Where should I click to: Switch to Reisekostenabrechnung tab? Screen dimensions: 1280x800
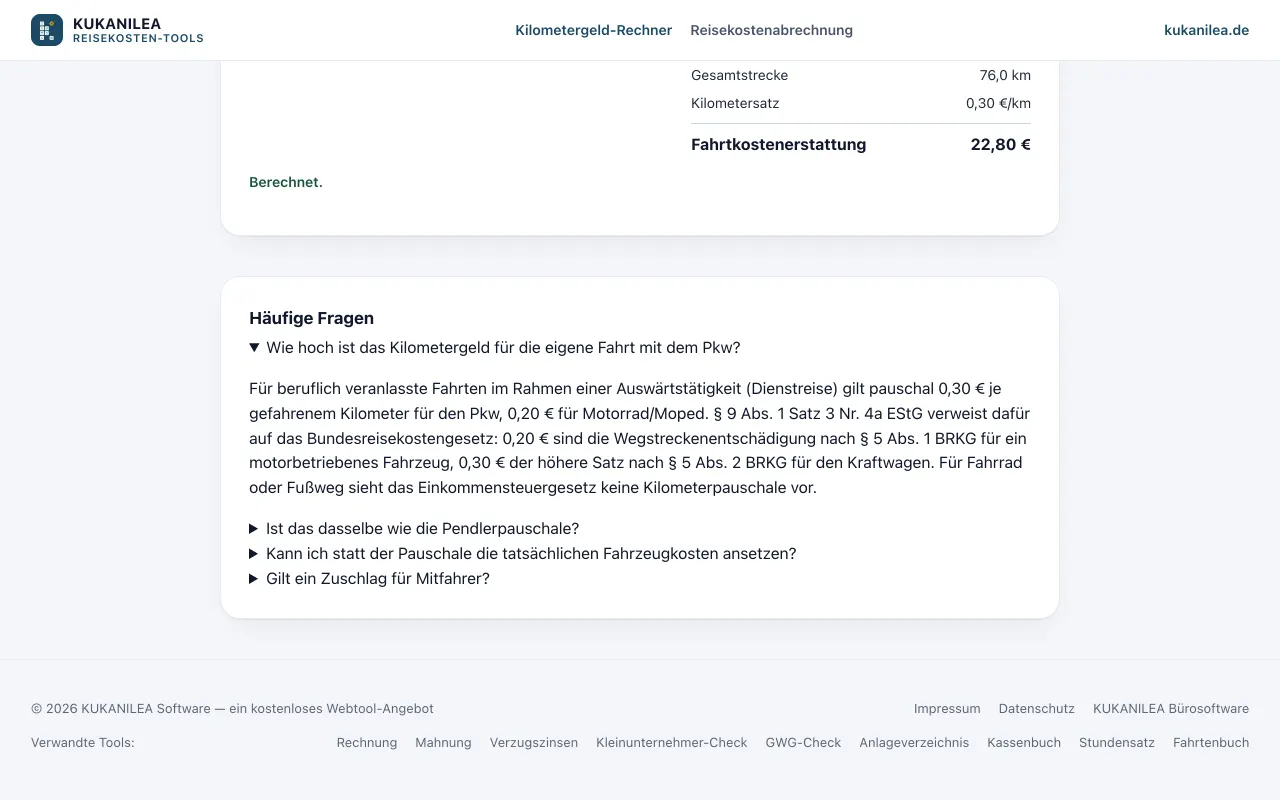tap(772, 30)
